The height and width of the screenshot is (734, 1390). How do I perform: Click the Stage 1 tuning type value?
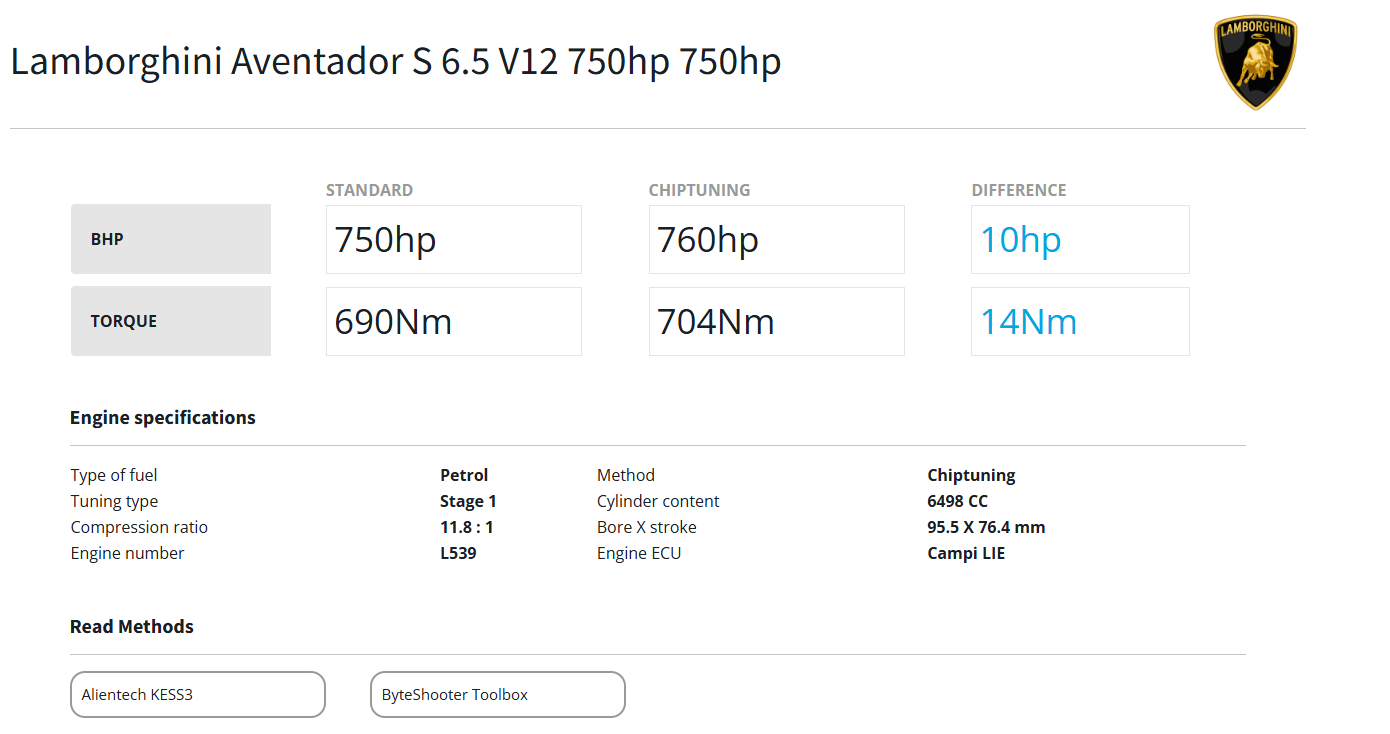click(x=468, y=501)
